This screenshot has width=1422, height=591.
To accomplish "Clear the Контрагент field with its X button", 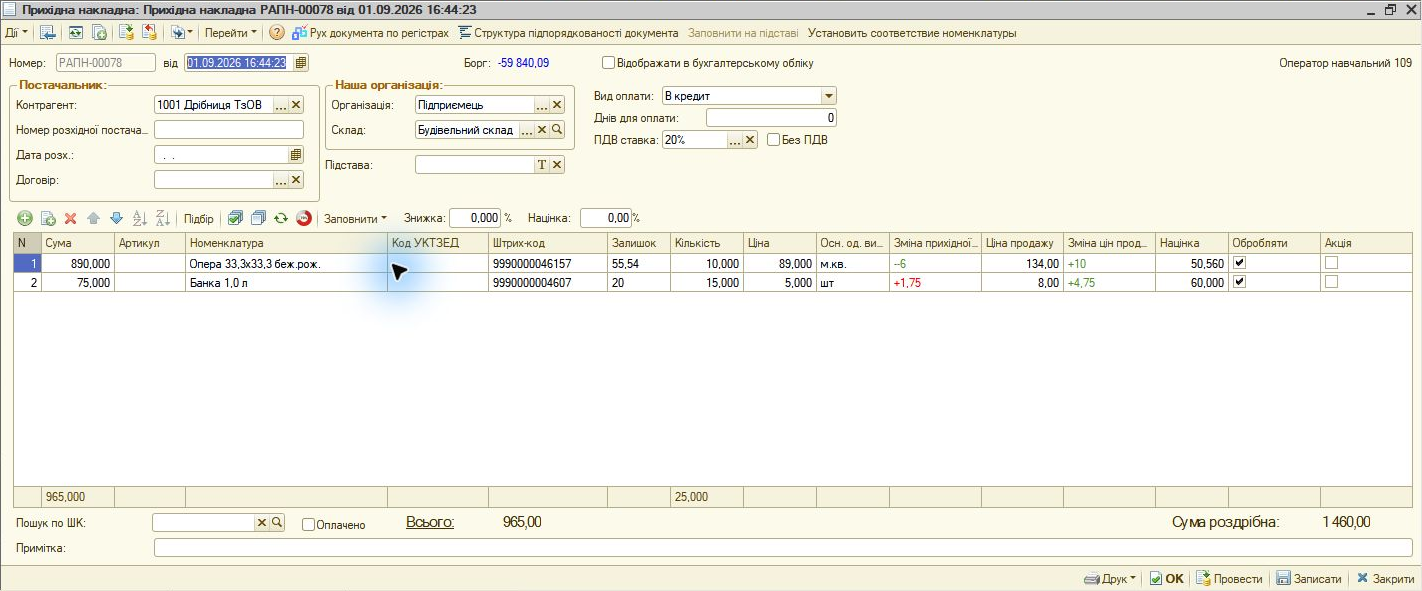I will click(x=296, y=104).
